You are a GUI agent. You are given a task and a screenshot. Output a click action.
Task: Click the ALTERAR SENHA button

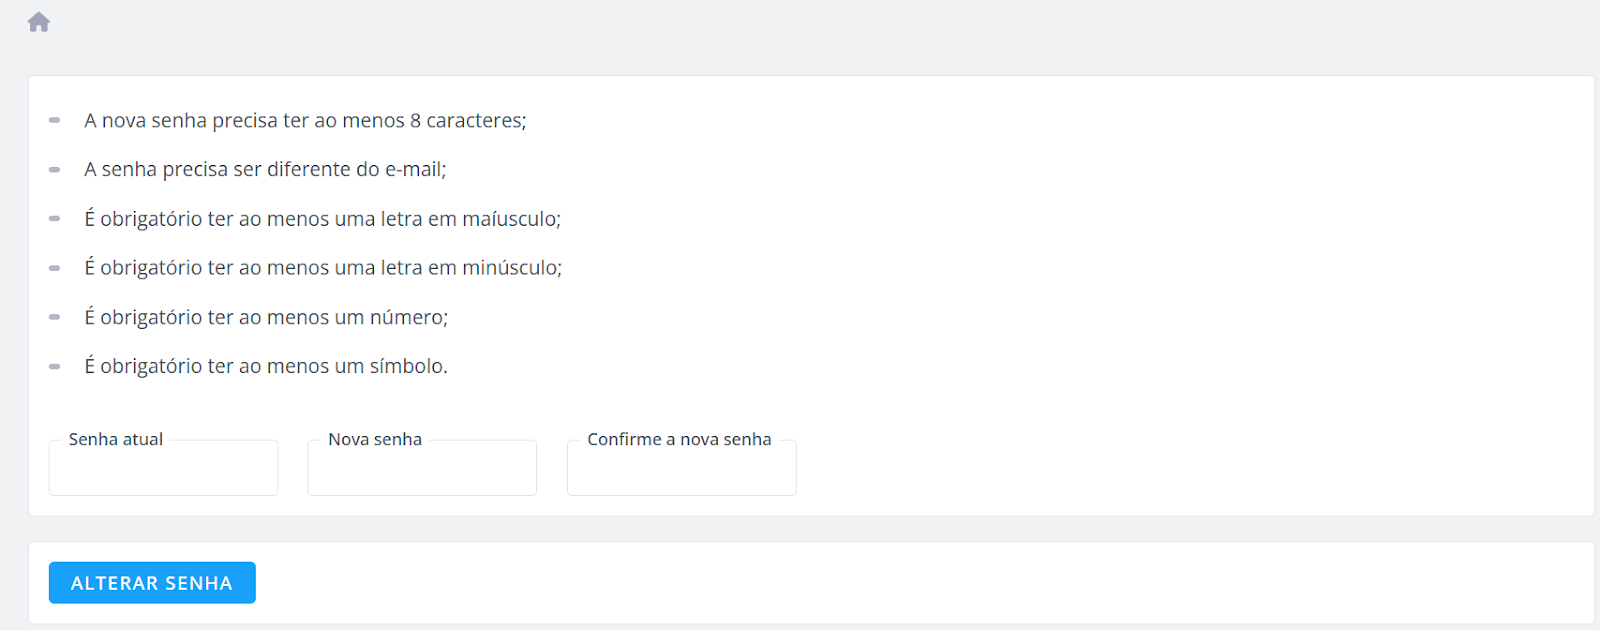[152, 583]
